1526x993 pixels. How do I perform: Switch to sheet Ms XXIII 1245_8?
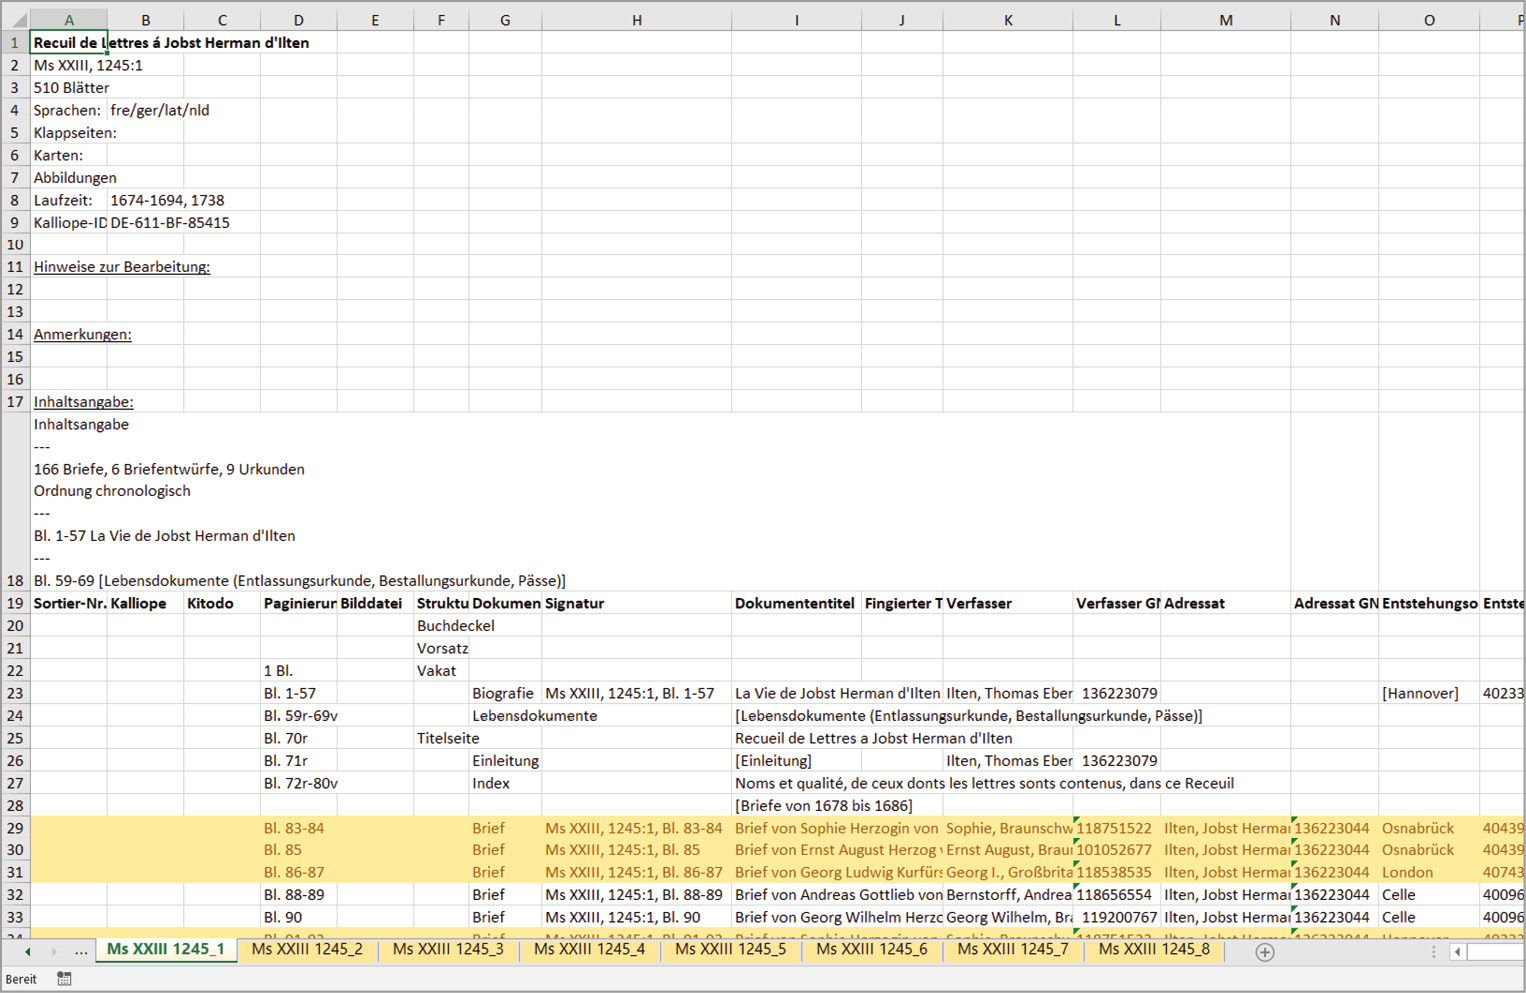coord(1154,949)
